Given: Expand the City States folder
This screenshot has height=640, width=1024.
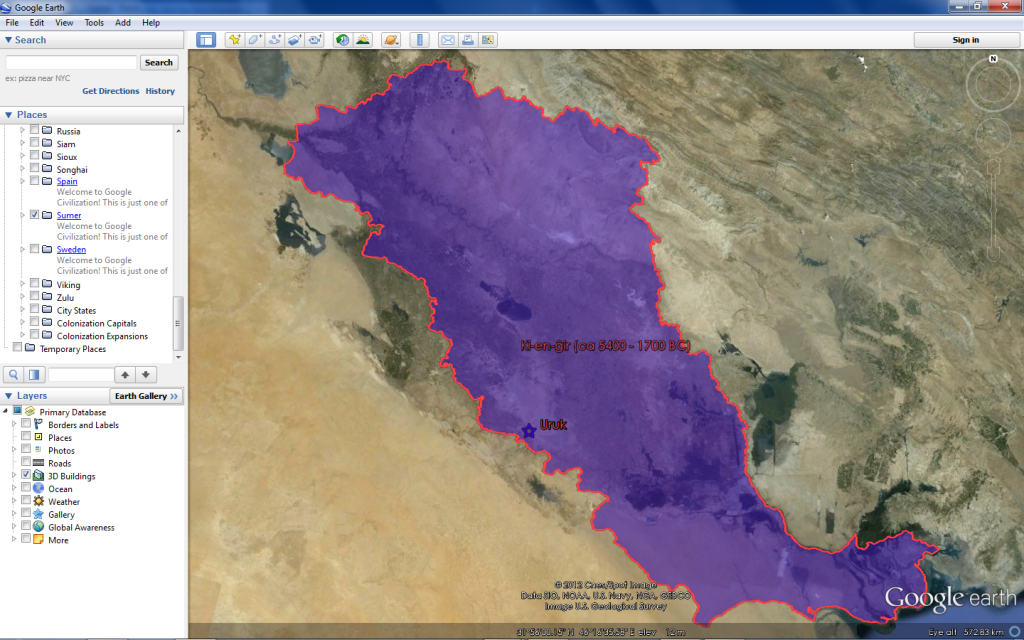Looking at the screenshot, I should (23, 309).
